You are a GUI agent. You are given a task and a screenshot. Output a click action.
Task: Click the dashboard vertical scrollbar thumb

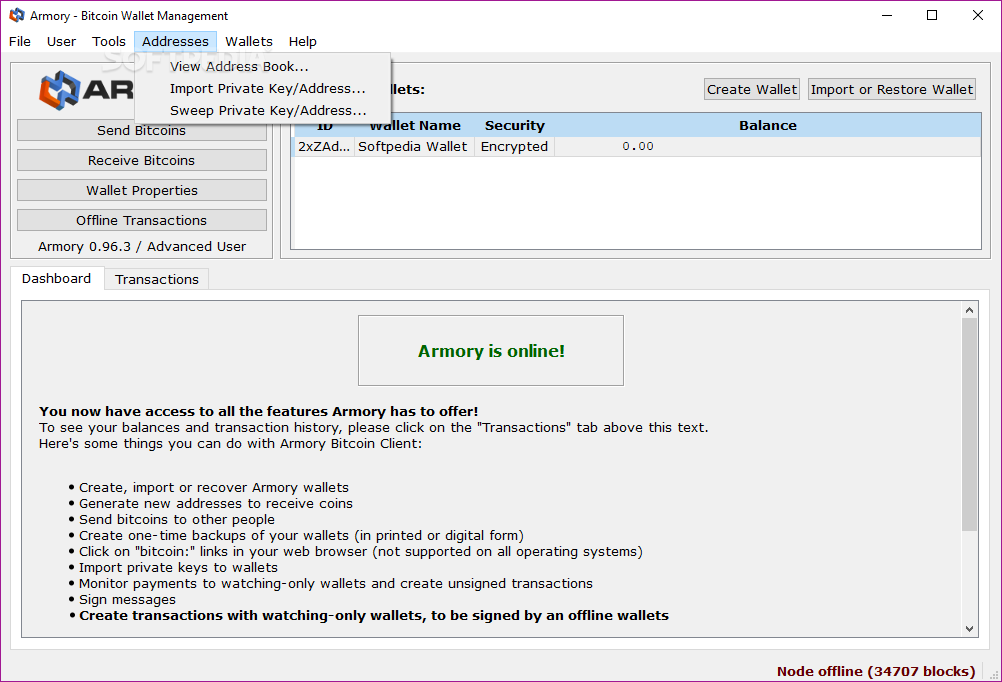(x=969, y=424)
